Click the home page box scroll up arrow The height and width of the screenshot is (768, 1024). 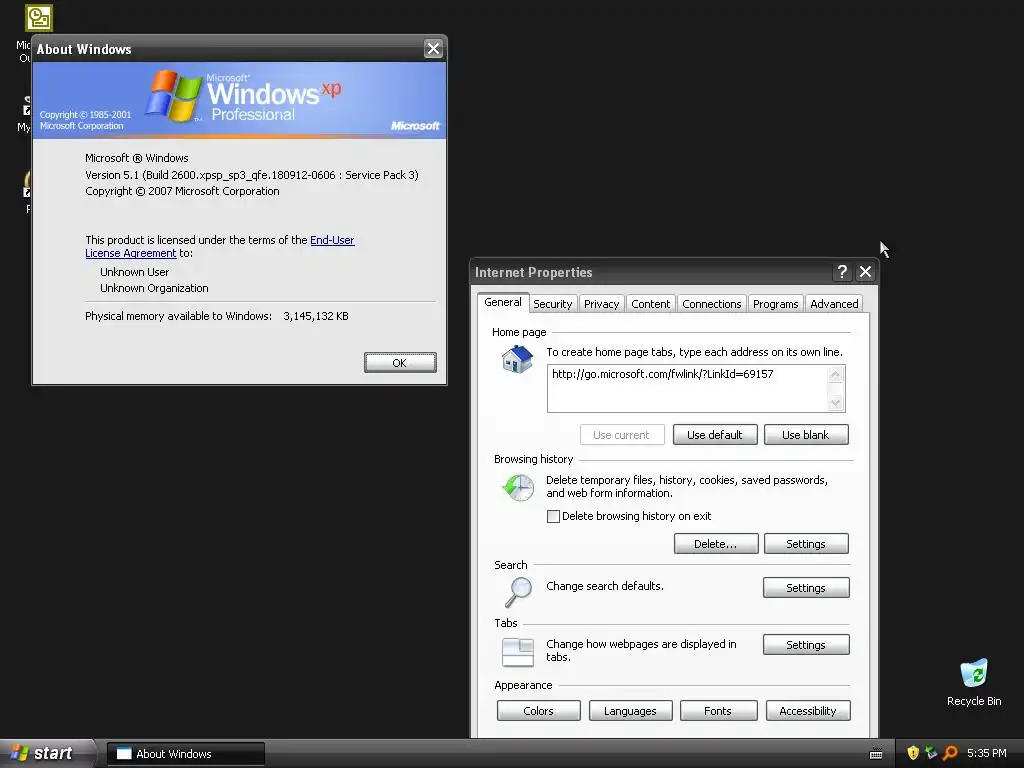coord(835,375)
